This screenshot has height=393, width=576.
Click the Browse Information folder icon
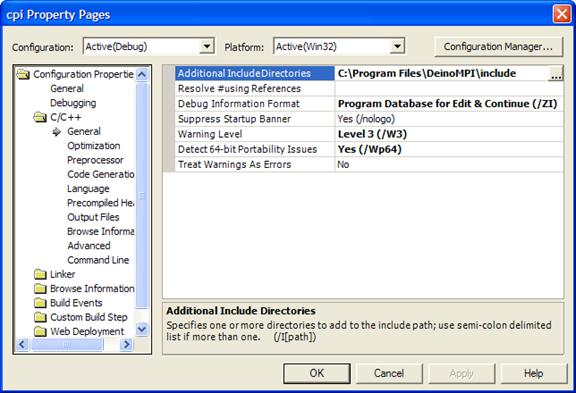pos(40,289)
